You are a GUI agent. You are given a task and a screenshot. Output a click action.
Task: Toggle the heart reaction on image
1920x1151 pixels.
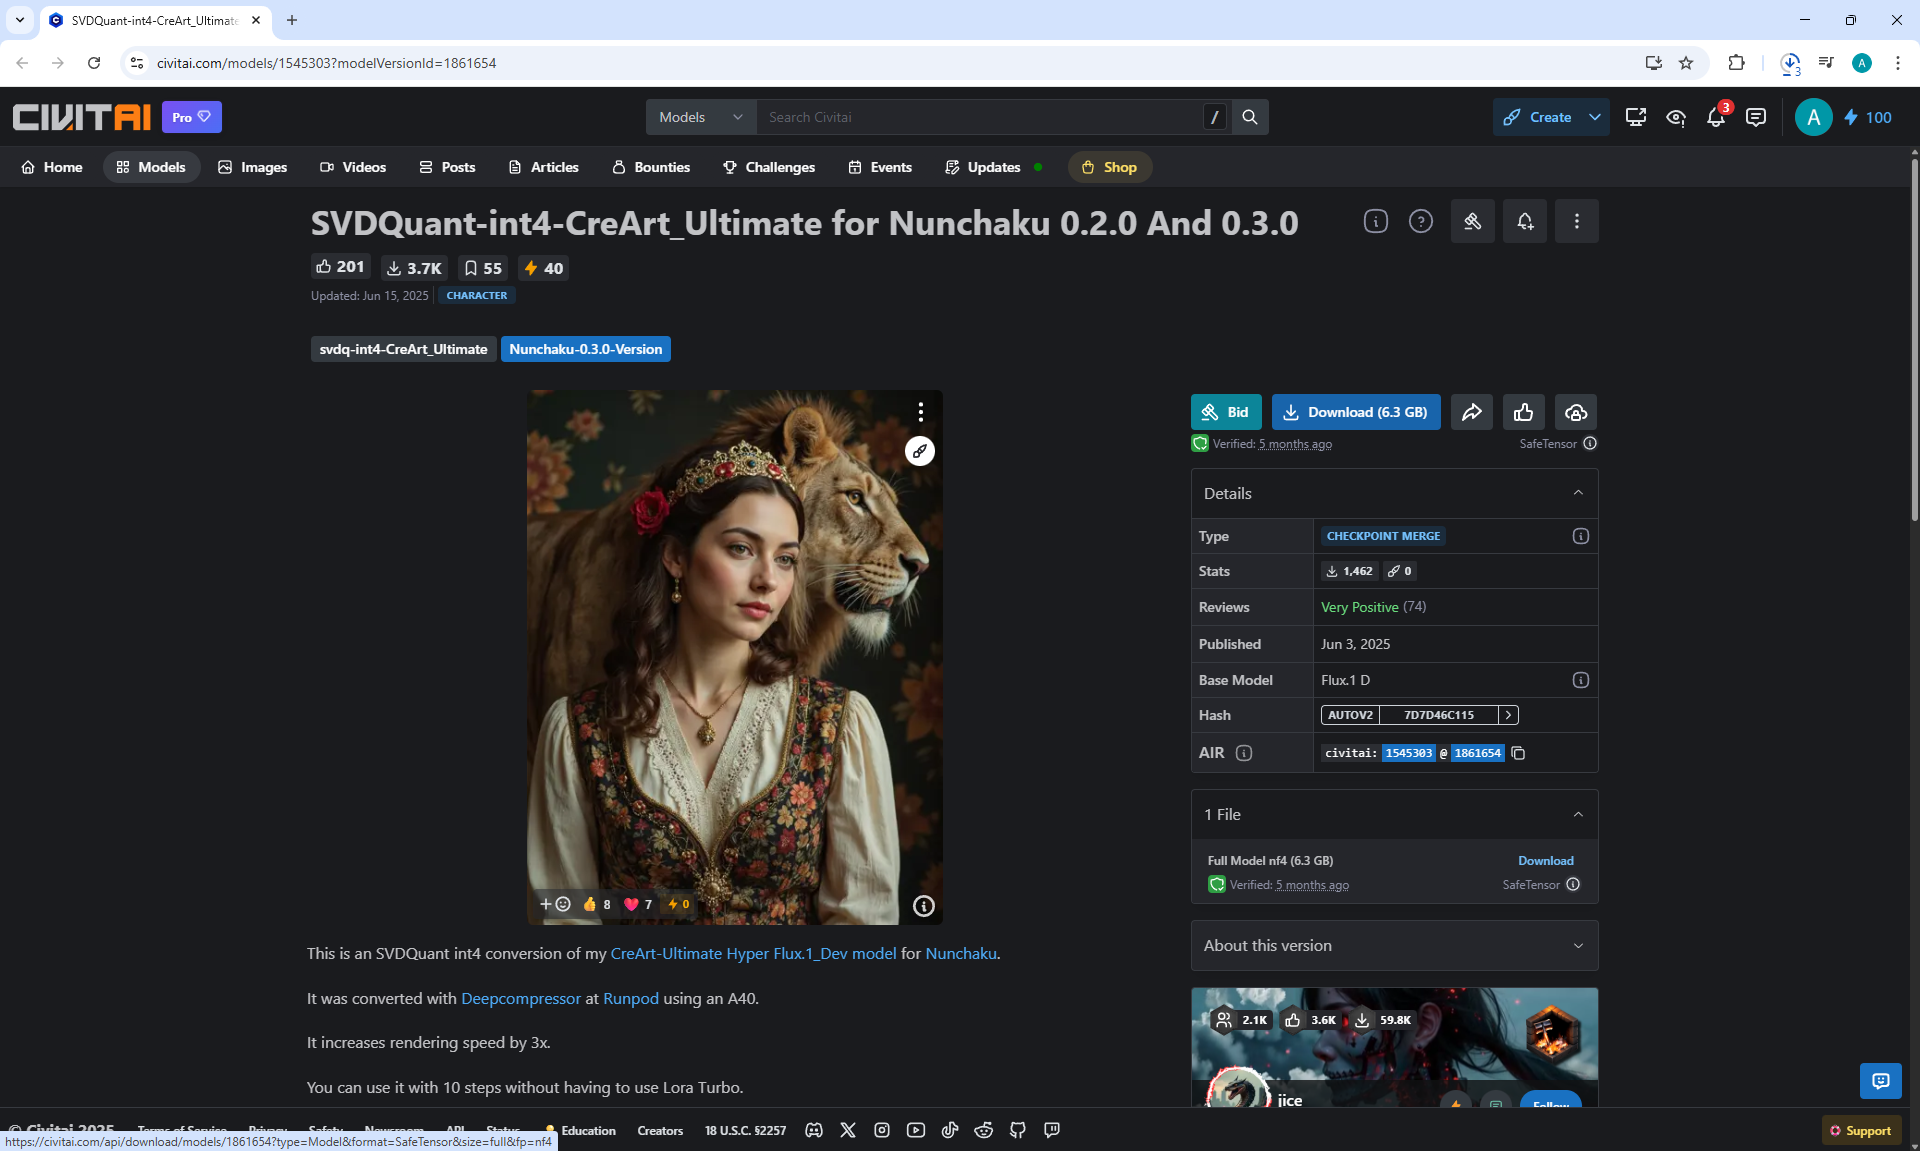point(638,904)
